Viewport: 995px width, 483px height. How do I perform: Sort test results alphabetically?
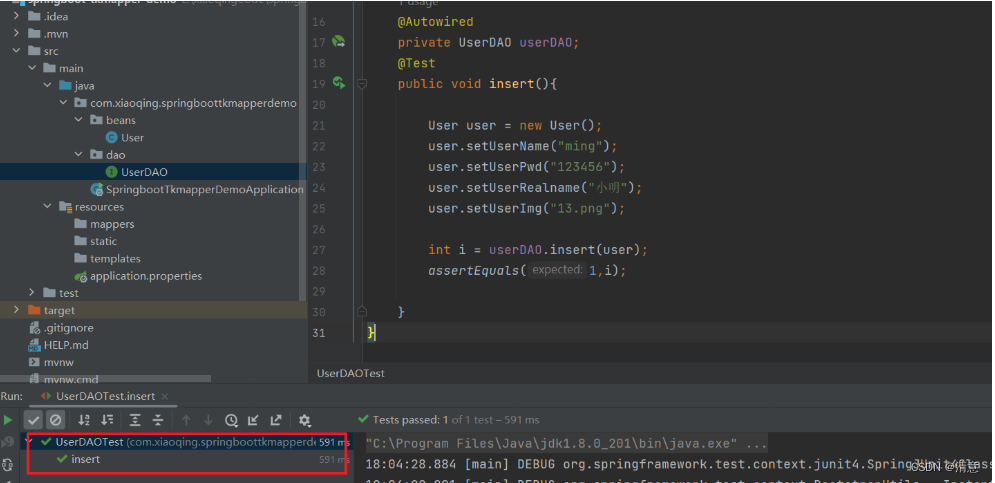(x=84, y=420)
